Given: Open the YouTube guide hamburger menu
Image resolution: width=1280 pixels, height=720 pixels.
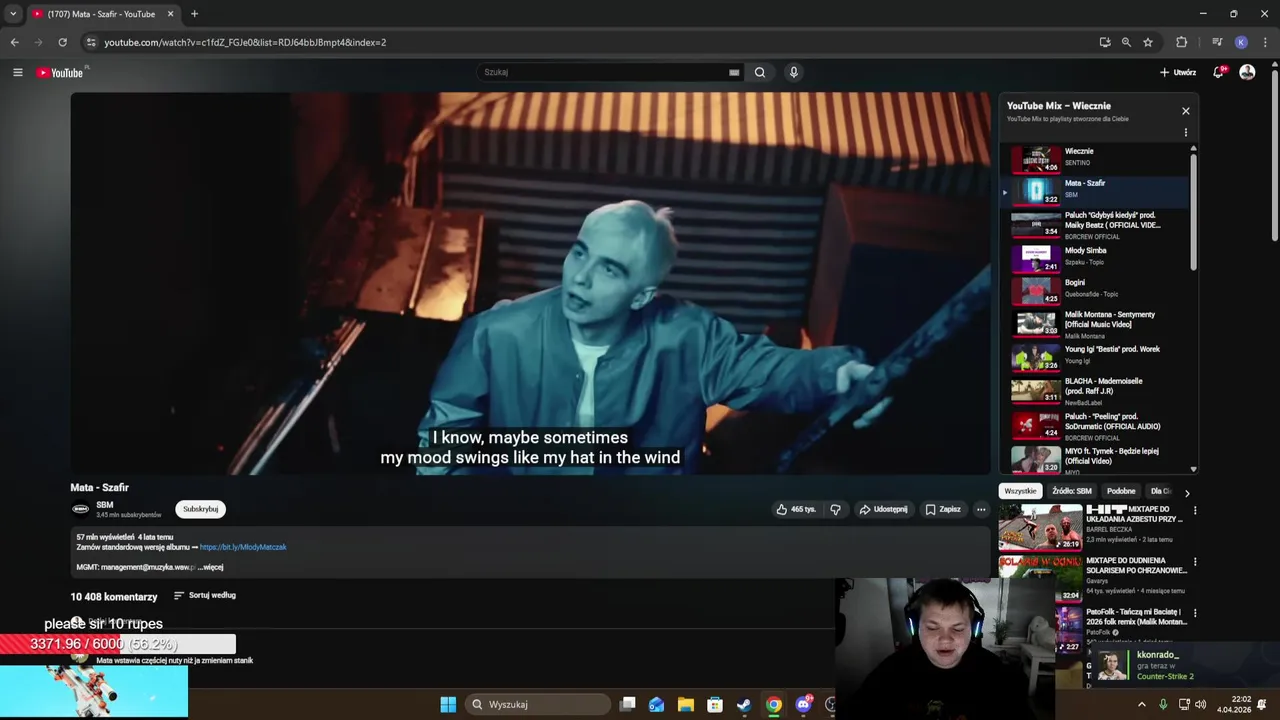Looking at the screenshot, I should click(x=17, y=72).
